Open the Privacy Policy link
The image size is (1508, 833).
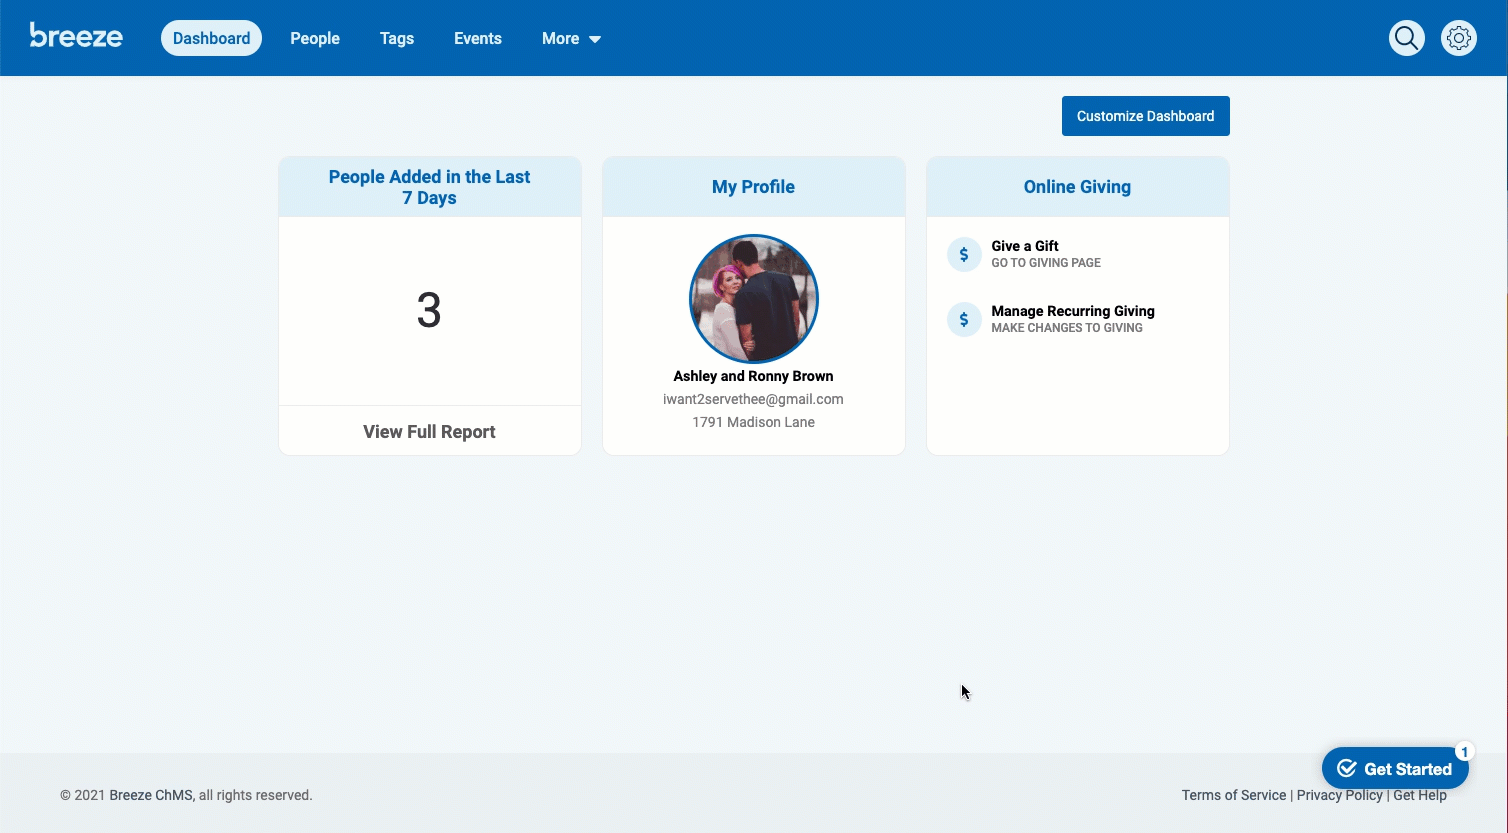tap(1339, 795)
